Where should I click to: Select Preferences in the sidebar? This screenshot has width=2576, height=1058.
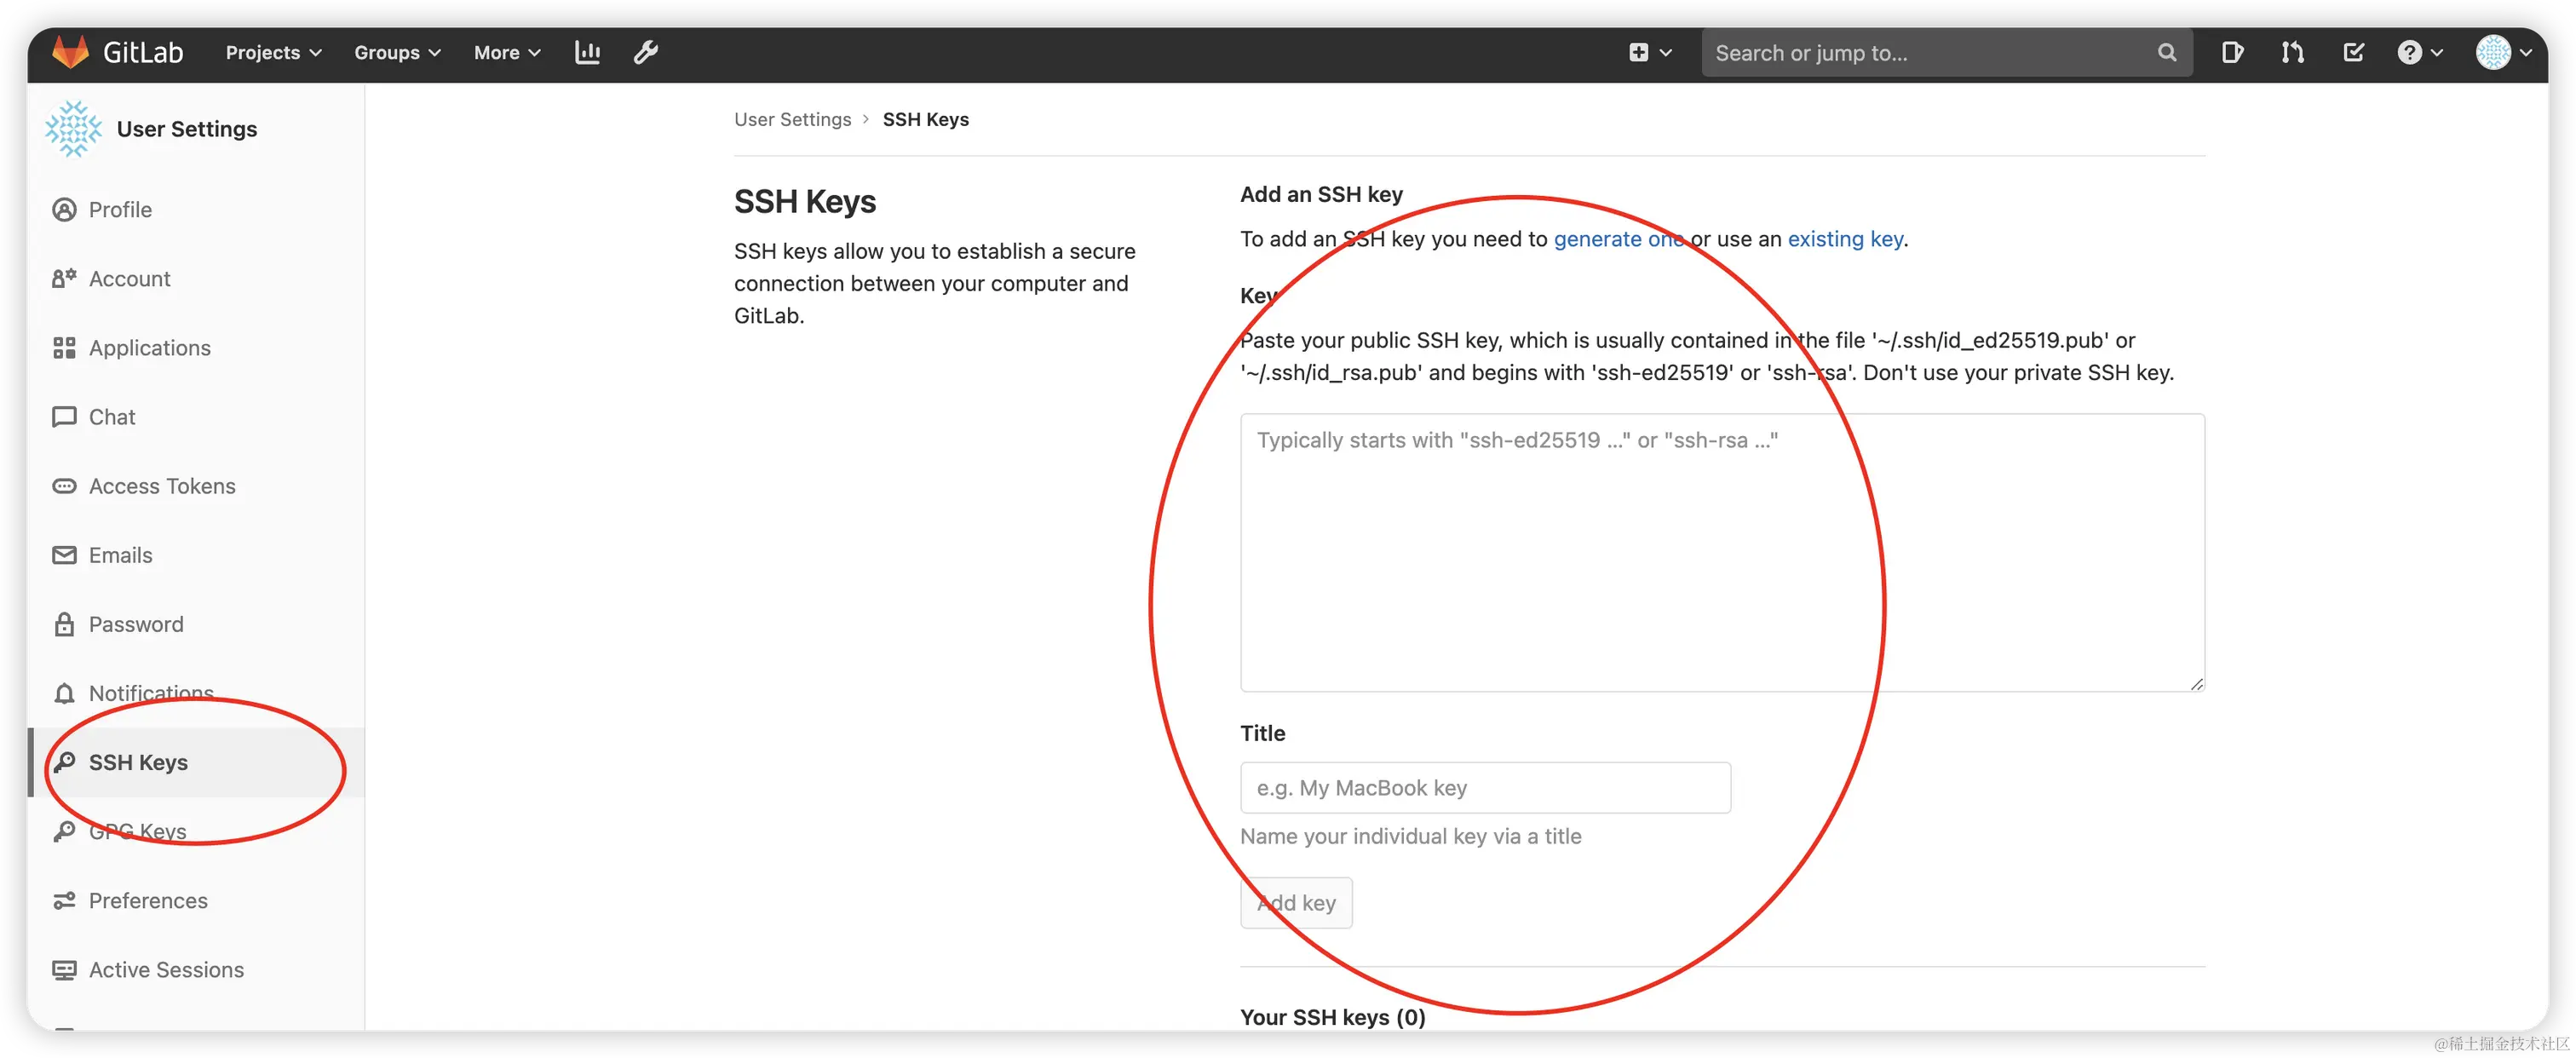(x=148, y=900)
